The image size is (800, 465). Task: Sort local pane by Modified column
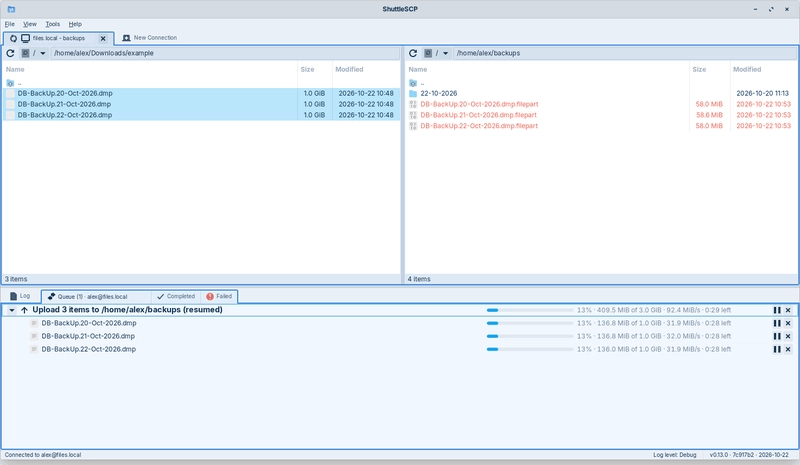(365, 69)
